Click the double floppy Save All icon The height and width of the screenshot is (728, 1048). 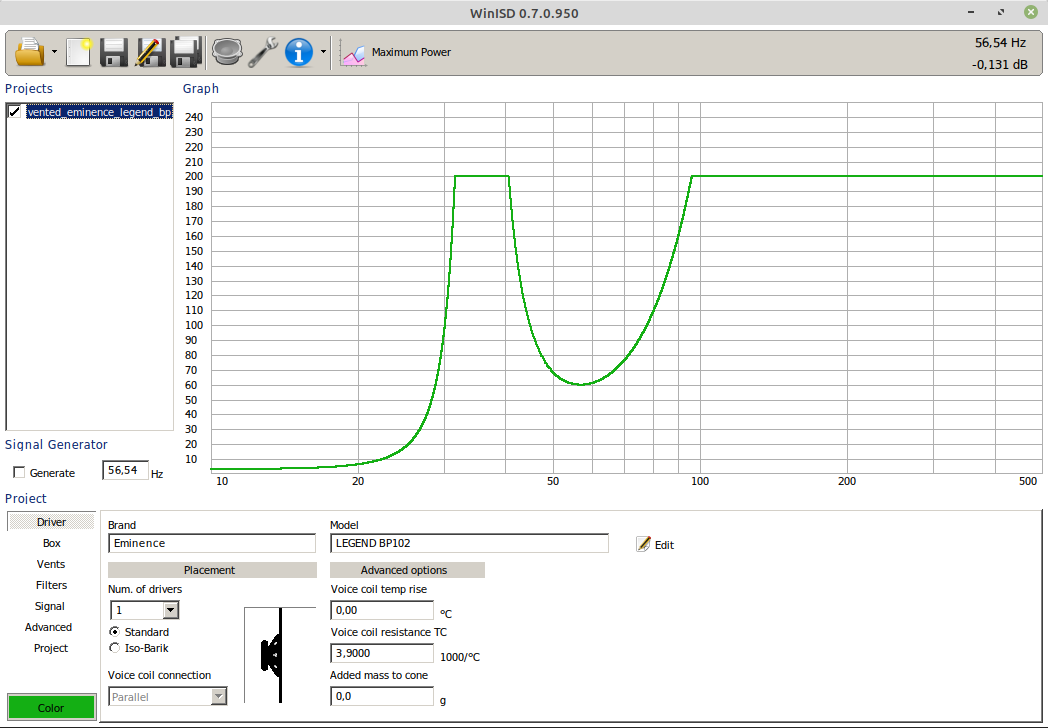186,52
